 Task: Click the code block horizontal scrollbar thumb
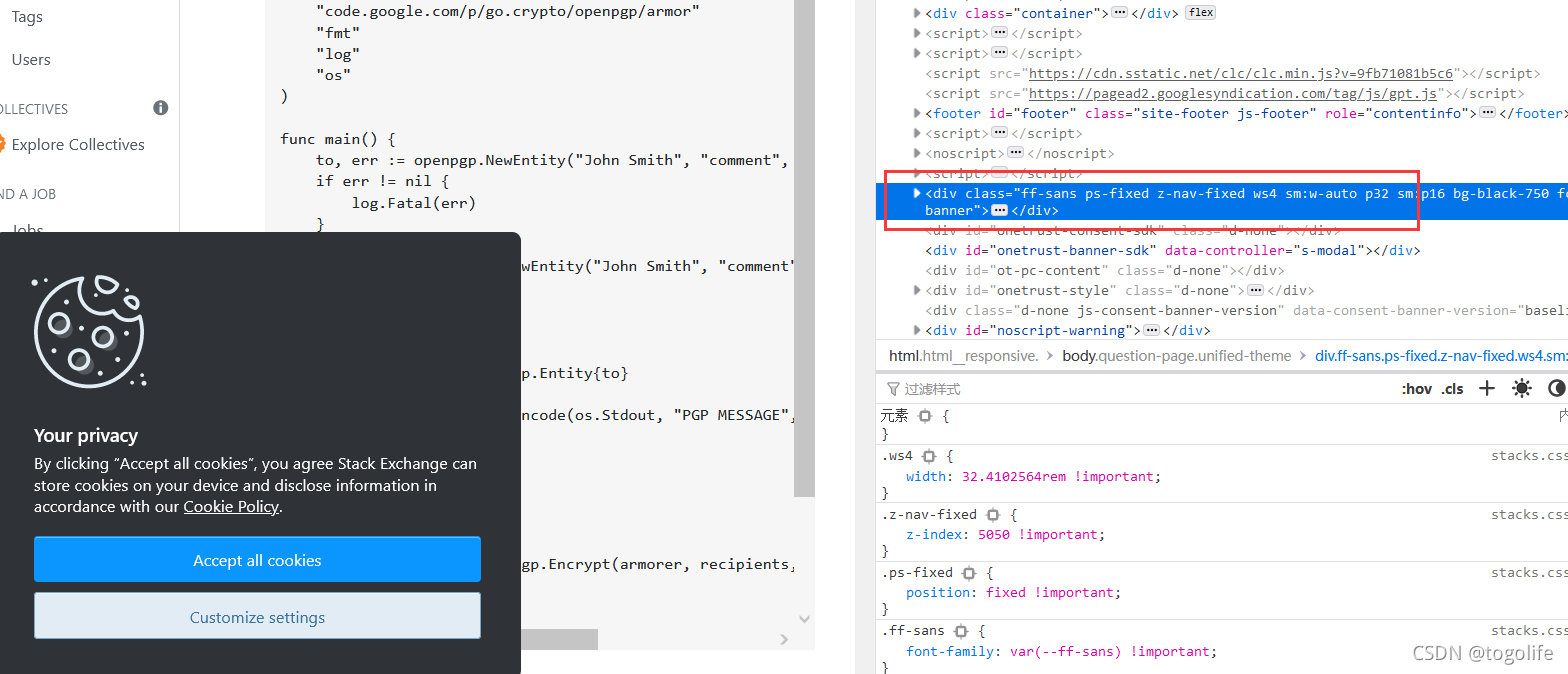click(558, 639)
